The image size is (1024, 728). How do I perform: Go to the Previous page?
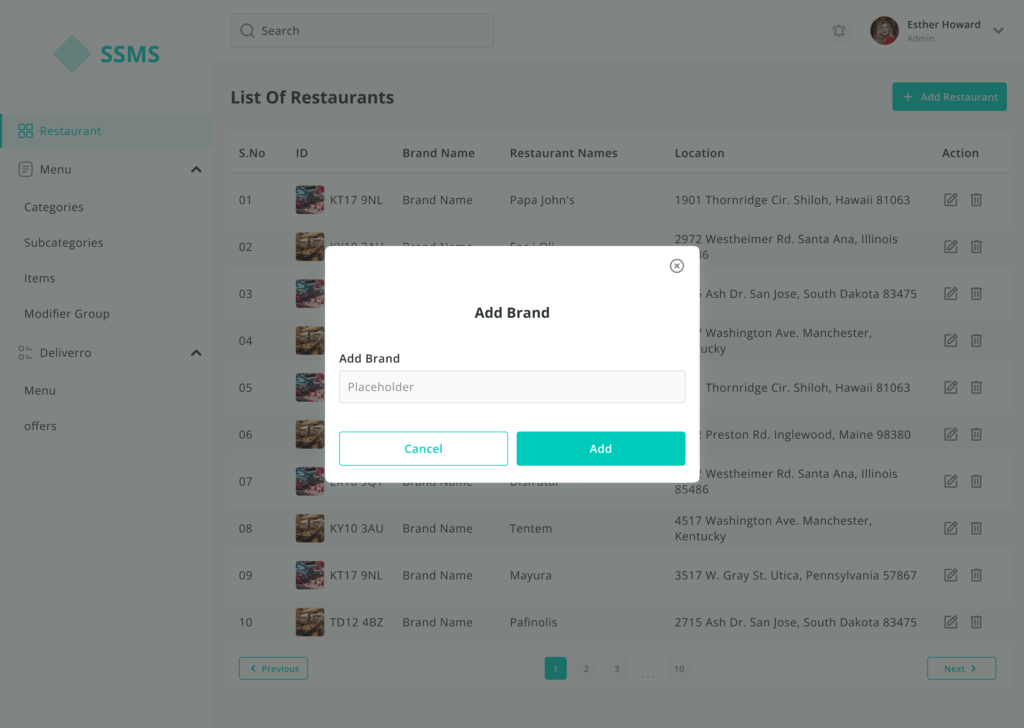point(274,669)
